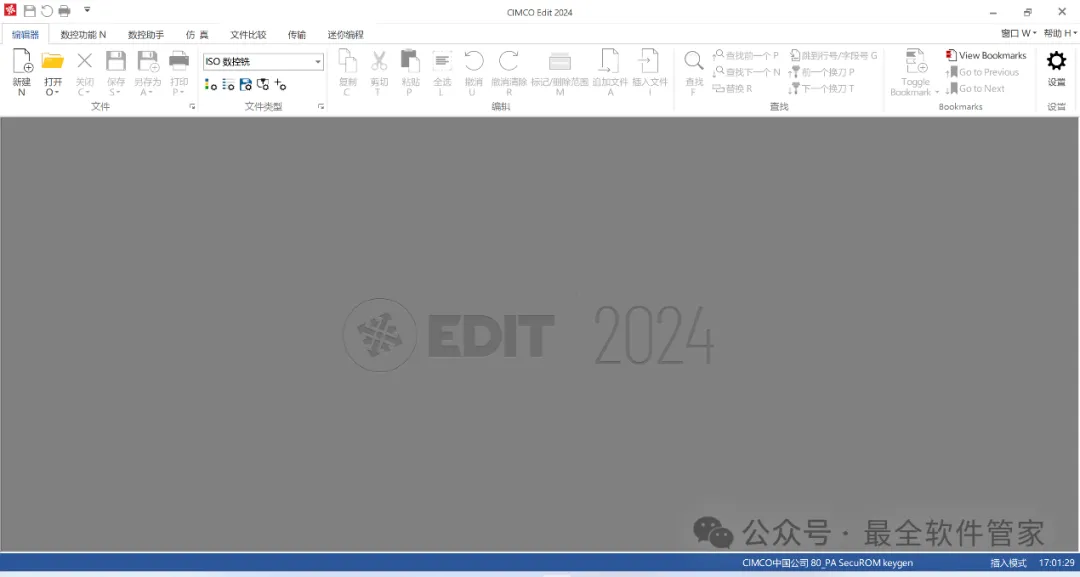Expand the 文件类型 group dialog launcher

pyautogui.click(x=321, y=107)
